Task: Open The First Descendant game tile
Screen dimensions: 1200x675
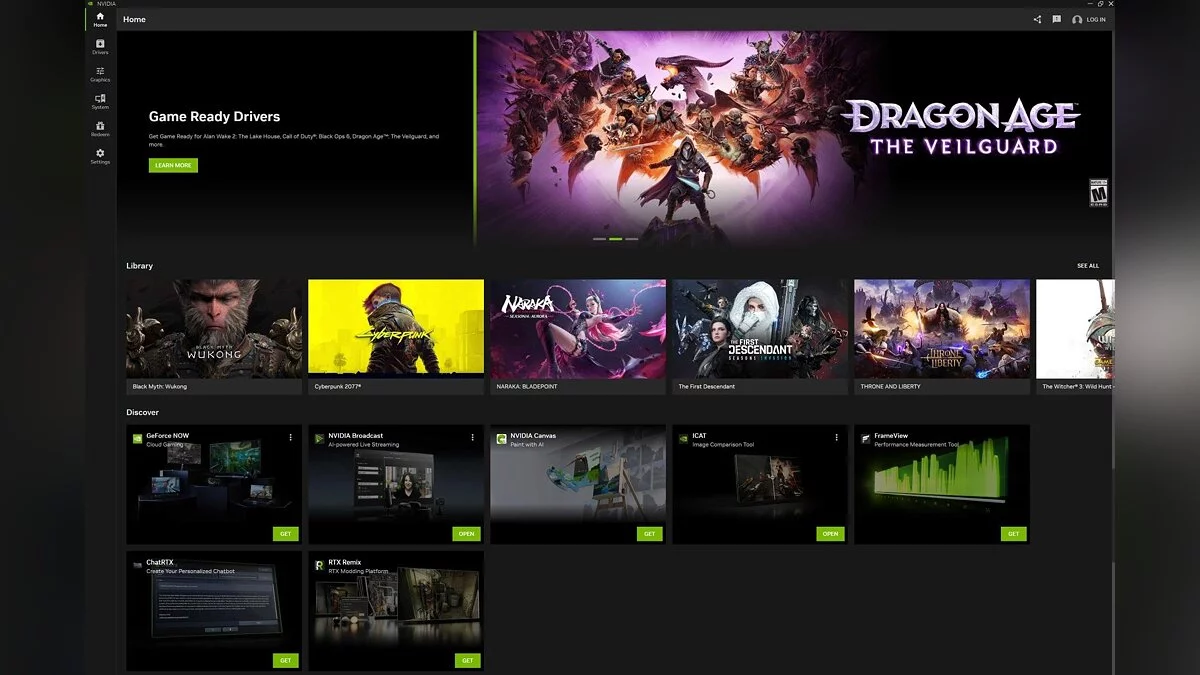Action: click(760, 337)
